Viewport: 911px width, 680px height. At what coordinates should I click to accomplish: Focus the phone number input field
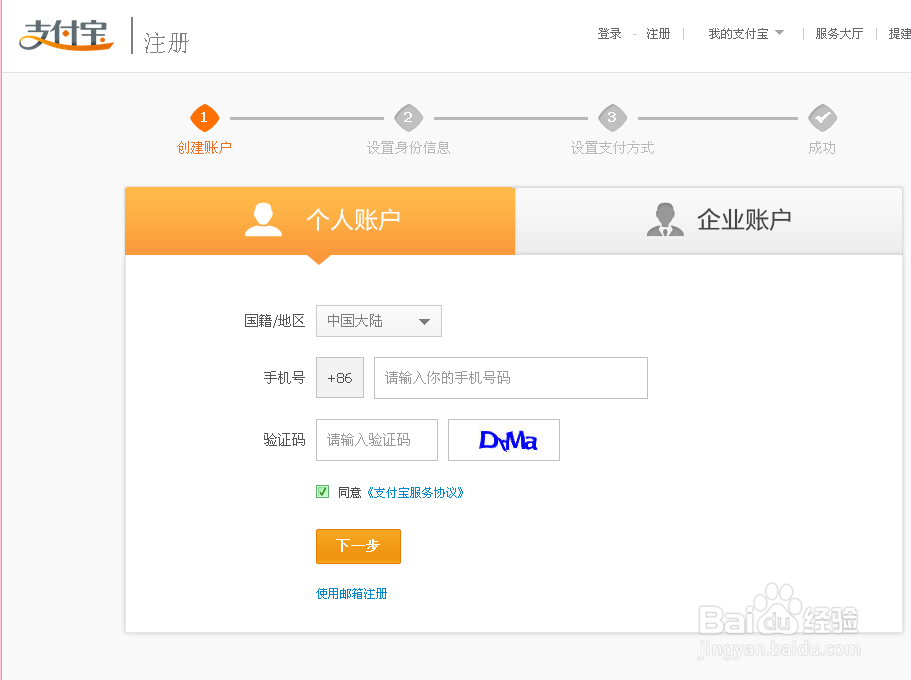coord(511,378)
